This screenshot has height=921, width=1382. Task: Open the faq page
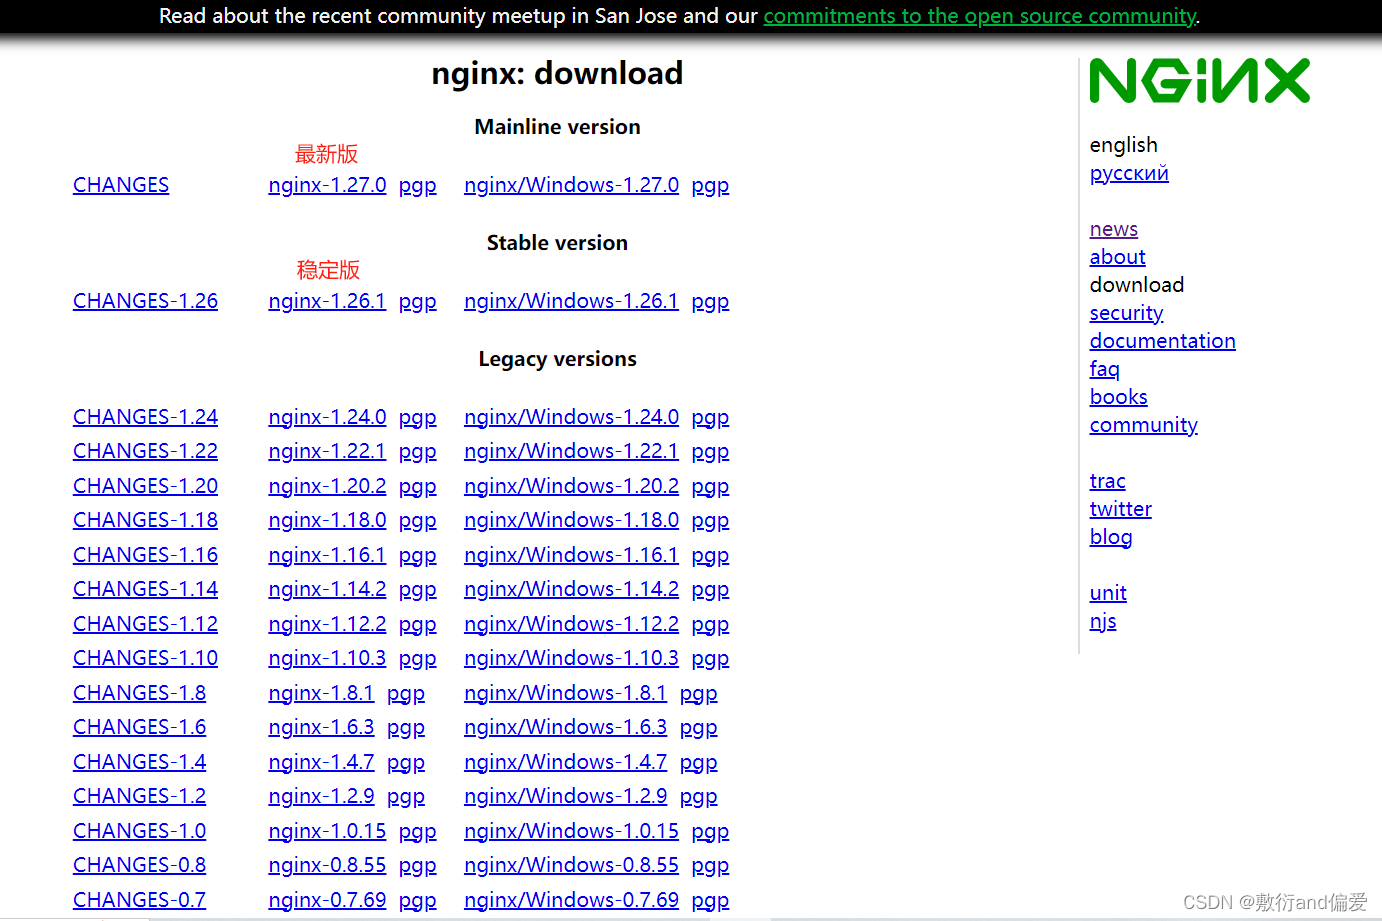pos(1104,369)
